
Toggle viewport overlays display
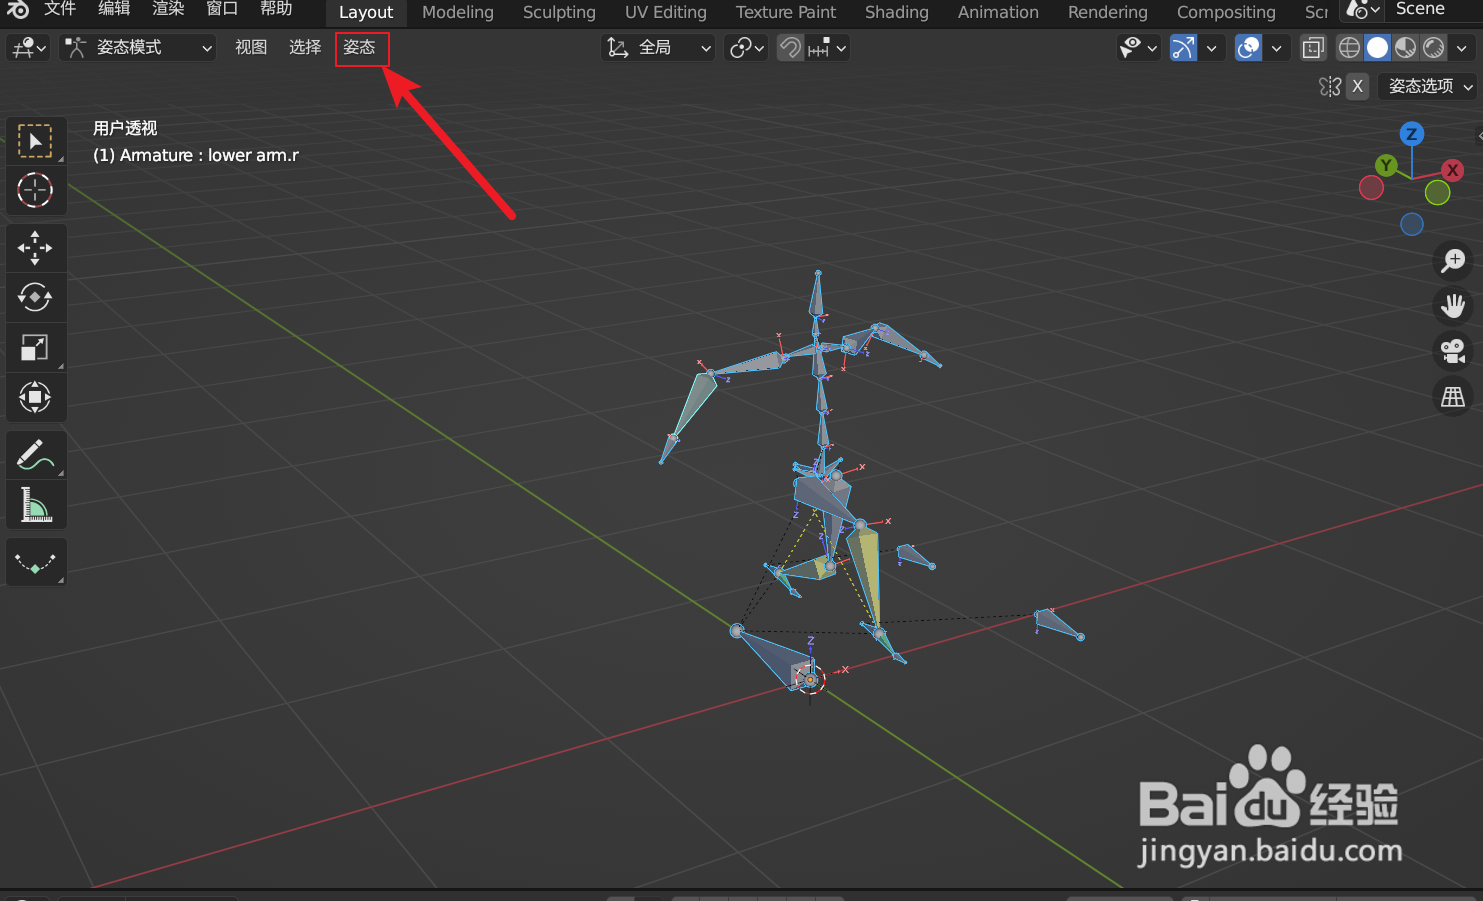point(1248,47)
